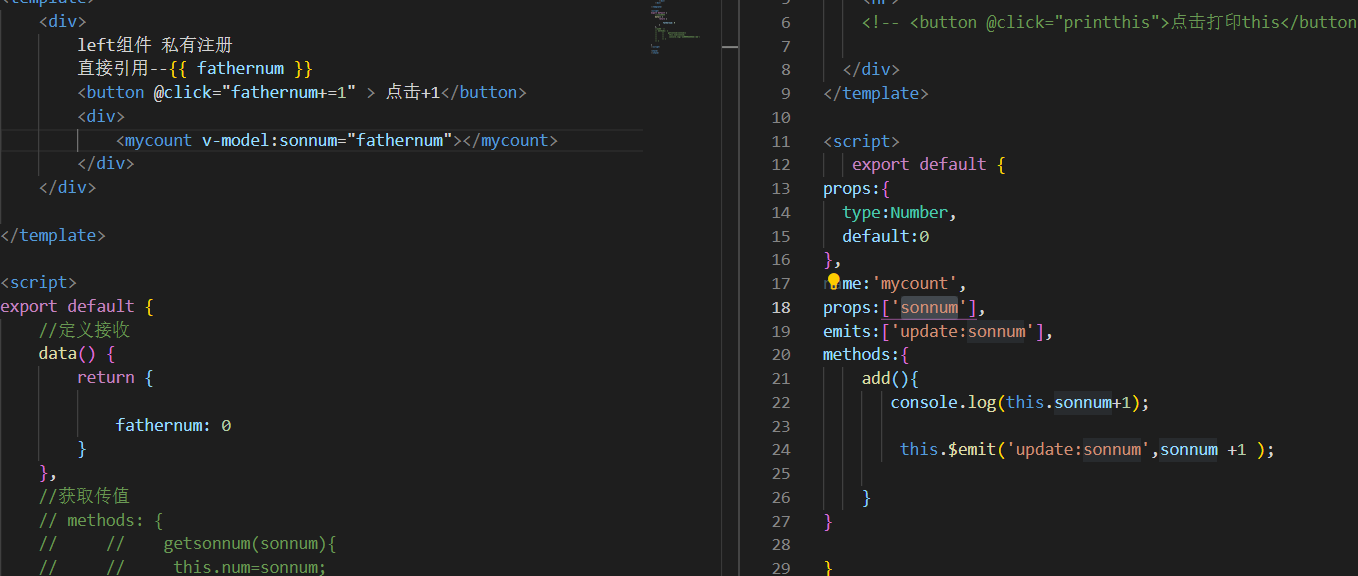Click line number 21 in the right gutter

tap(781, 378)
